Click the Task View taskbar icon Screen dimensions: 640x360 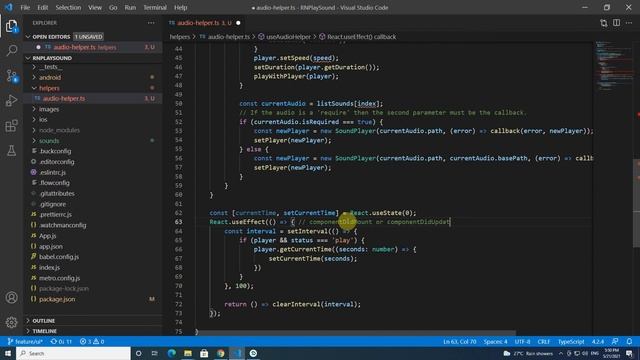point(155,353)
